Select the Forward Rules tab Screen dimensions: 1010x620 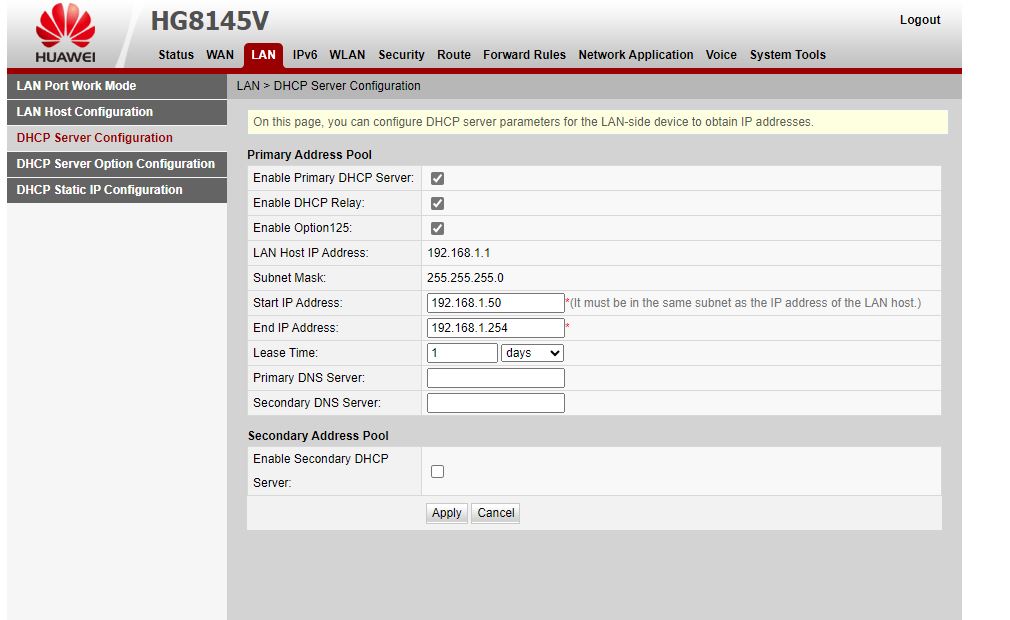(524, 55)
